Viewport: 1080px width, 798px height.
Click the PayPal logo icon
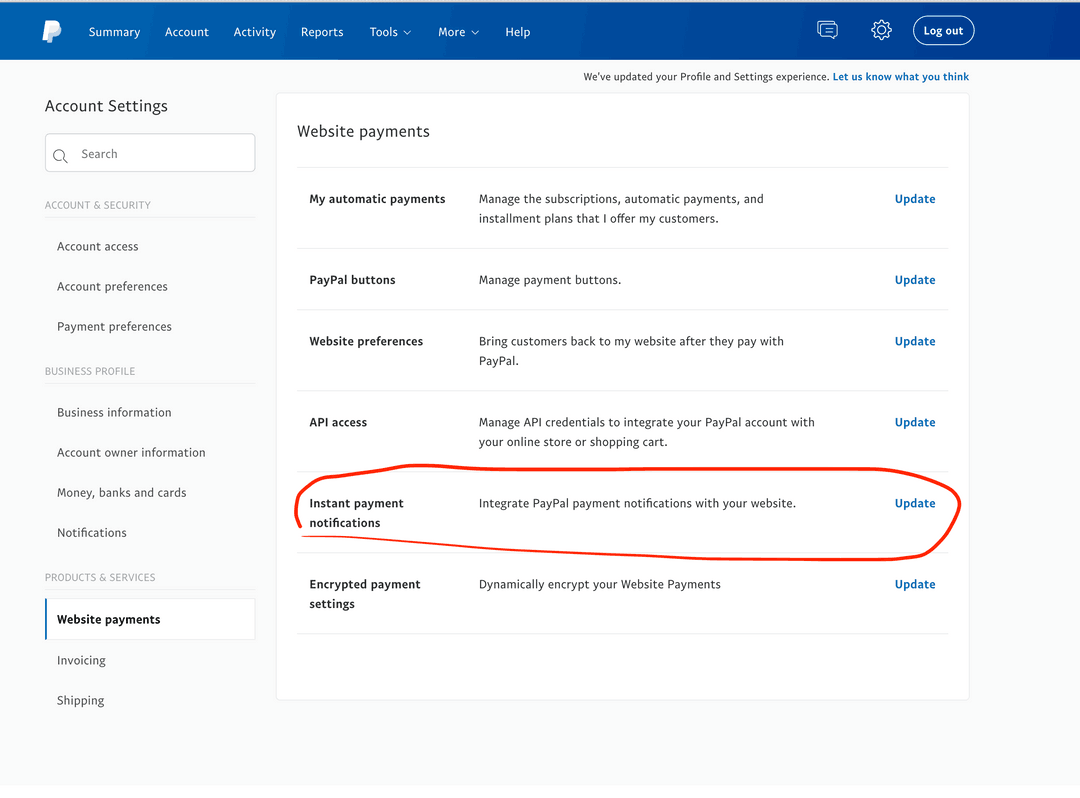(x=52, y=32)
